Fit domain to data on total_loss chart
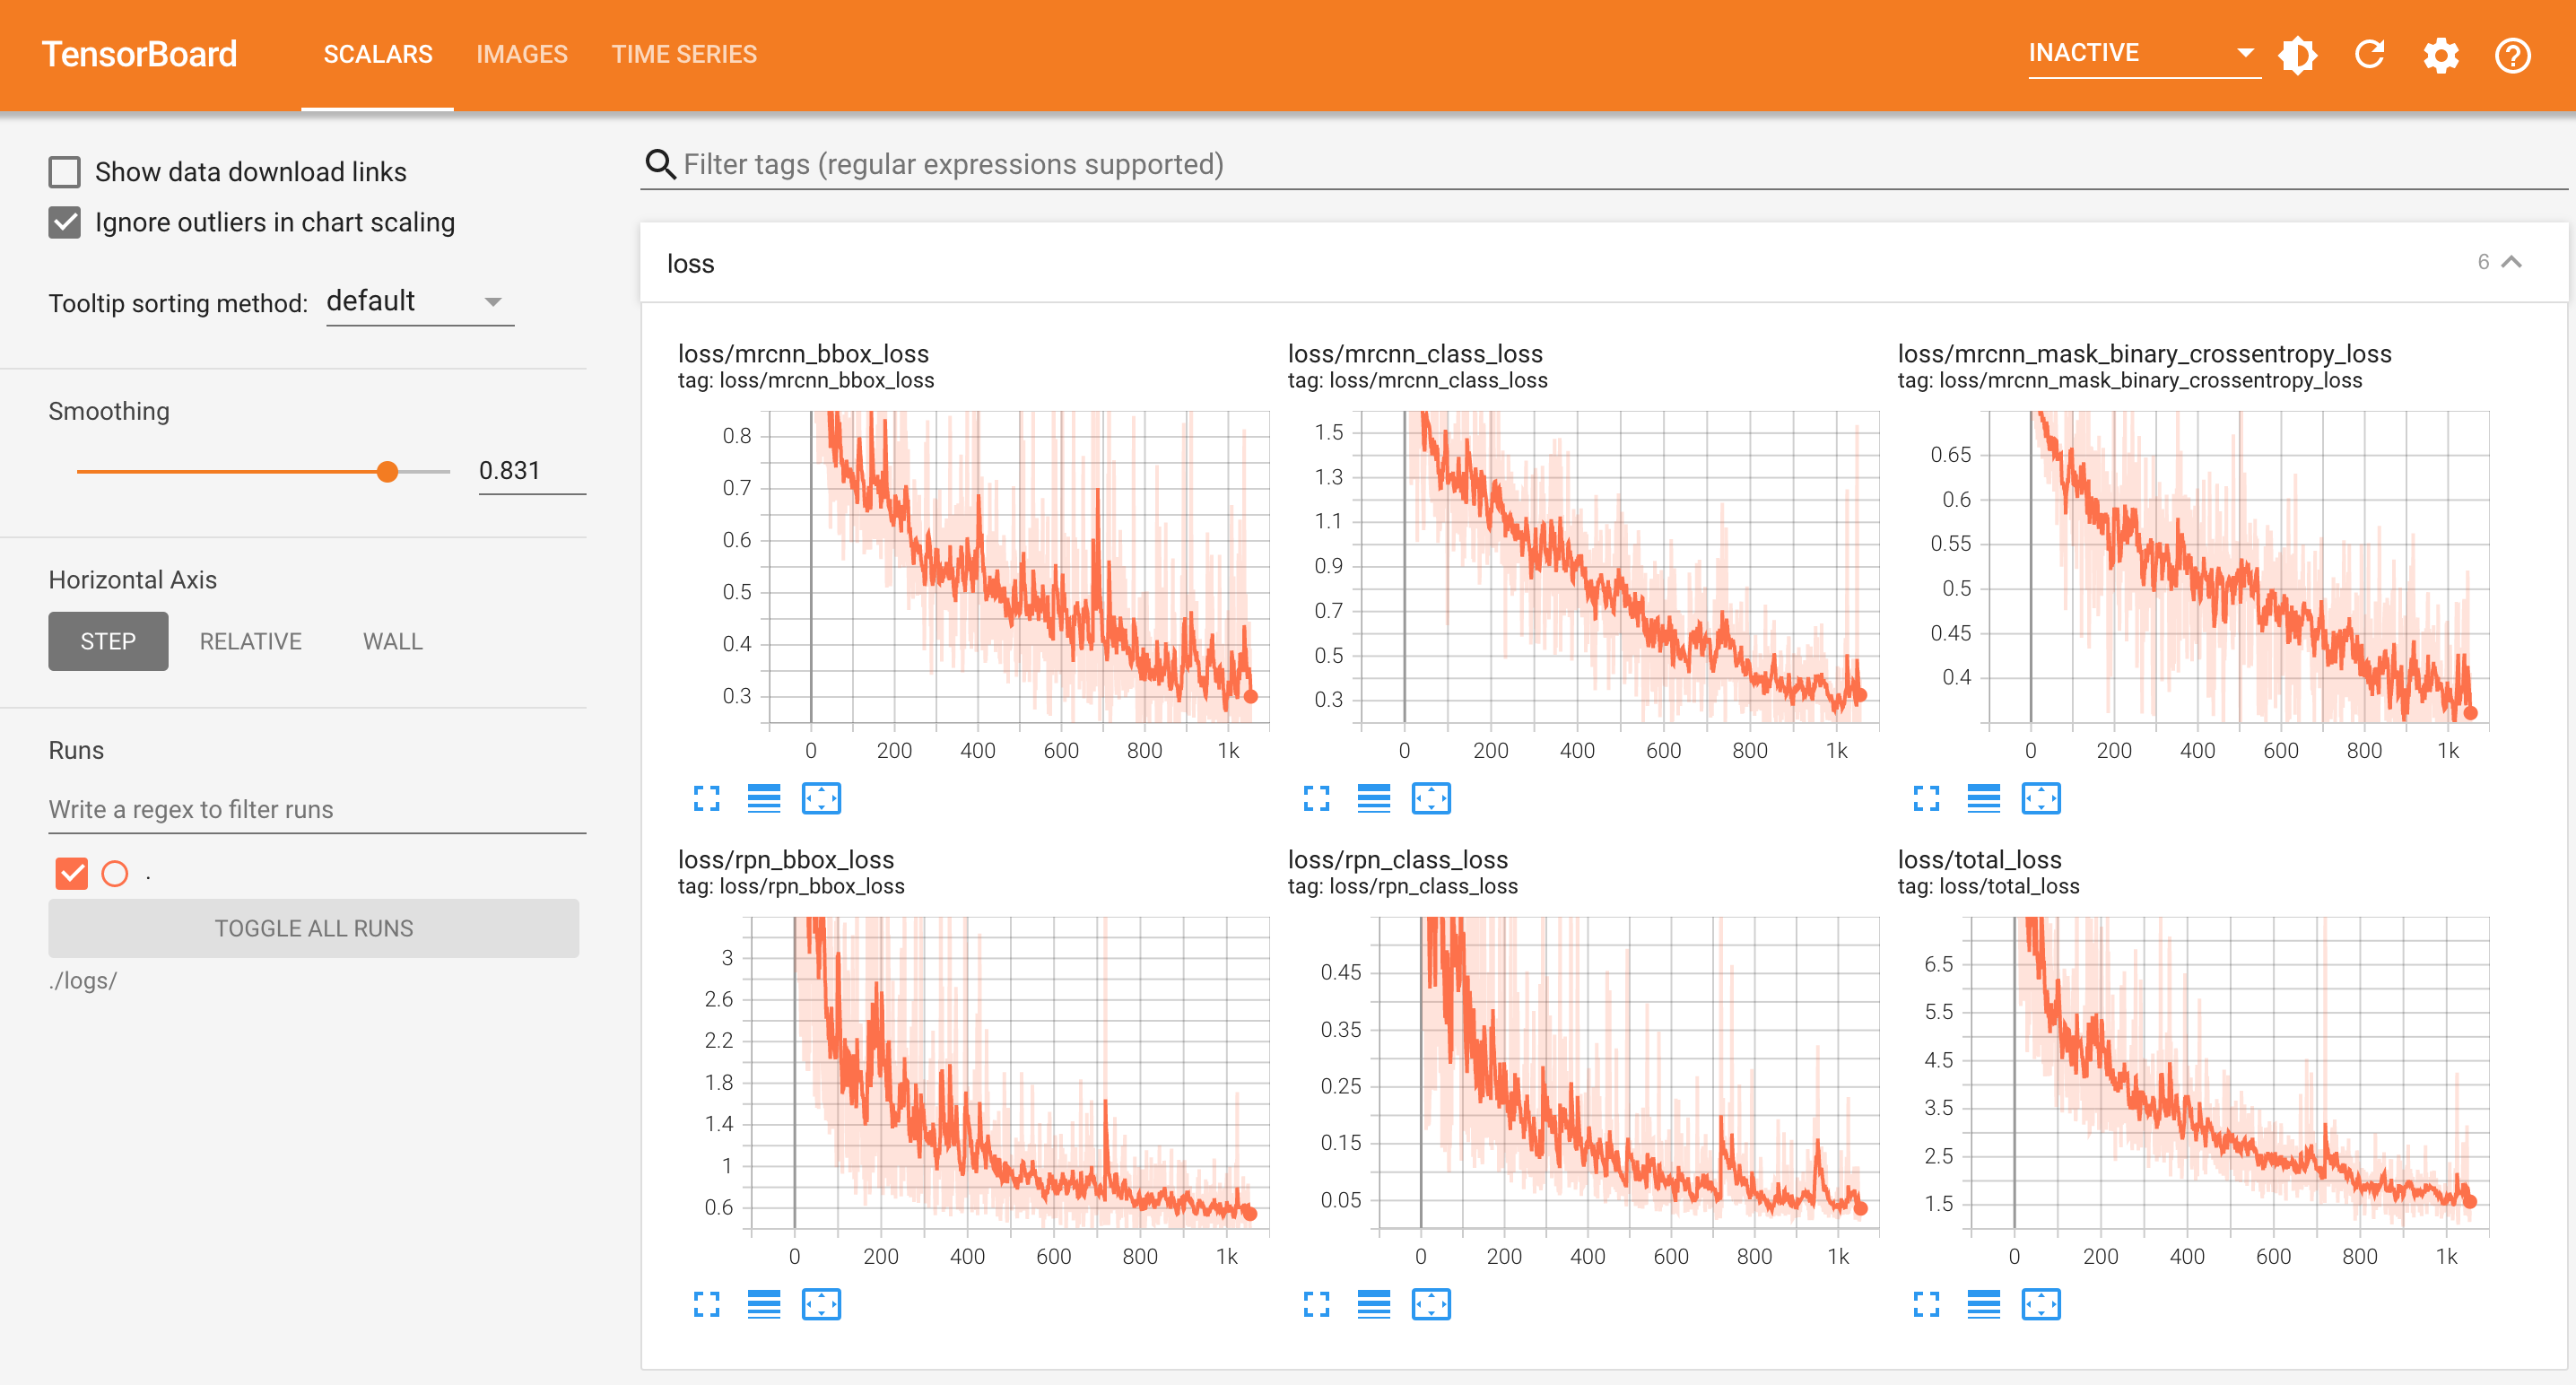The width and height of the screenshot is (2576, 1385). (x=2040, y=1304)
